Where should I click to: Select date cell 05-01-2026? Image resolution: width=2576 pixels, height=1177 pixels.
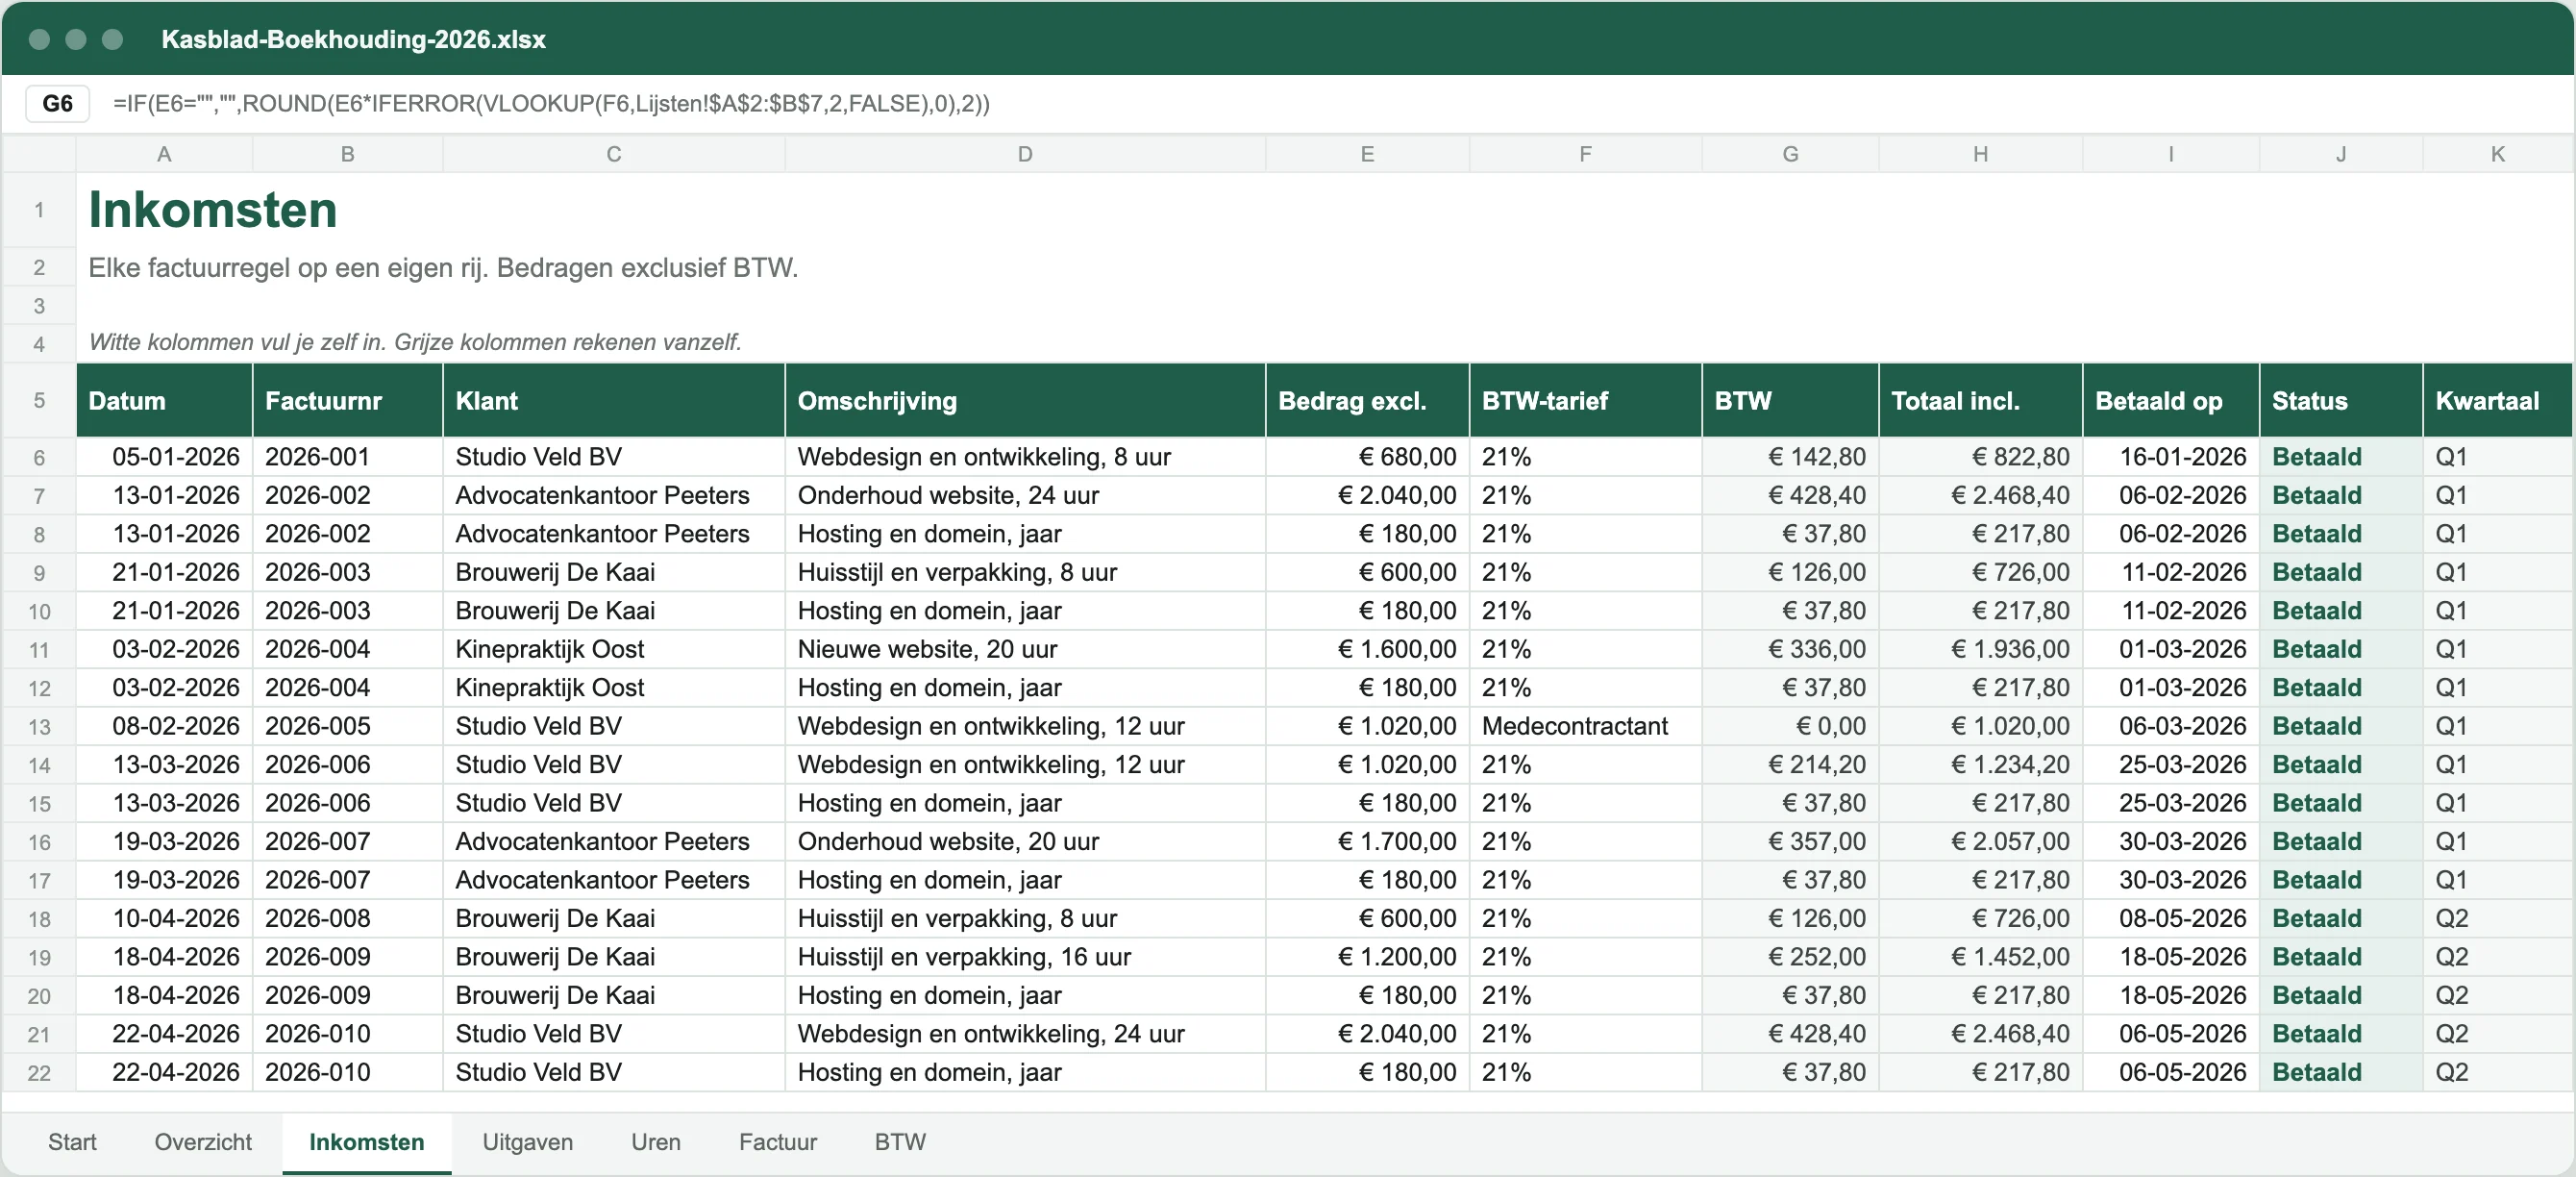click(164, 457)
